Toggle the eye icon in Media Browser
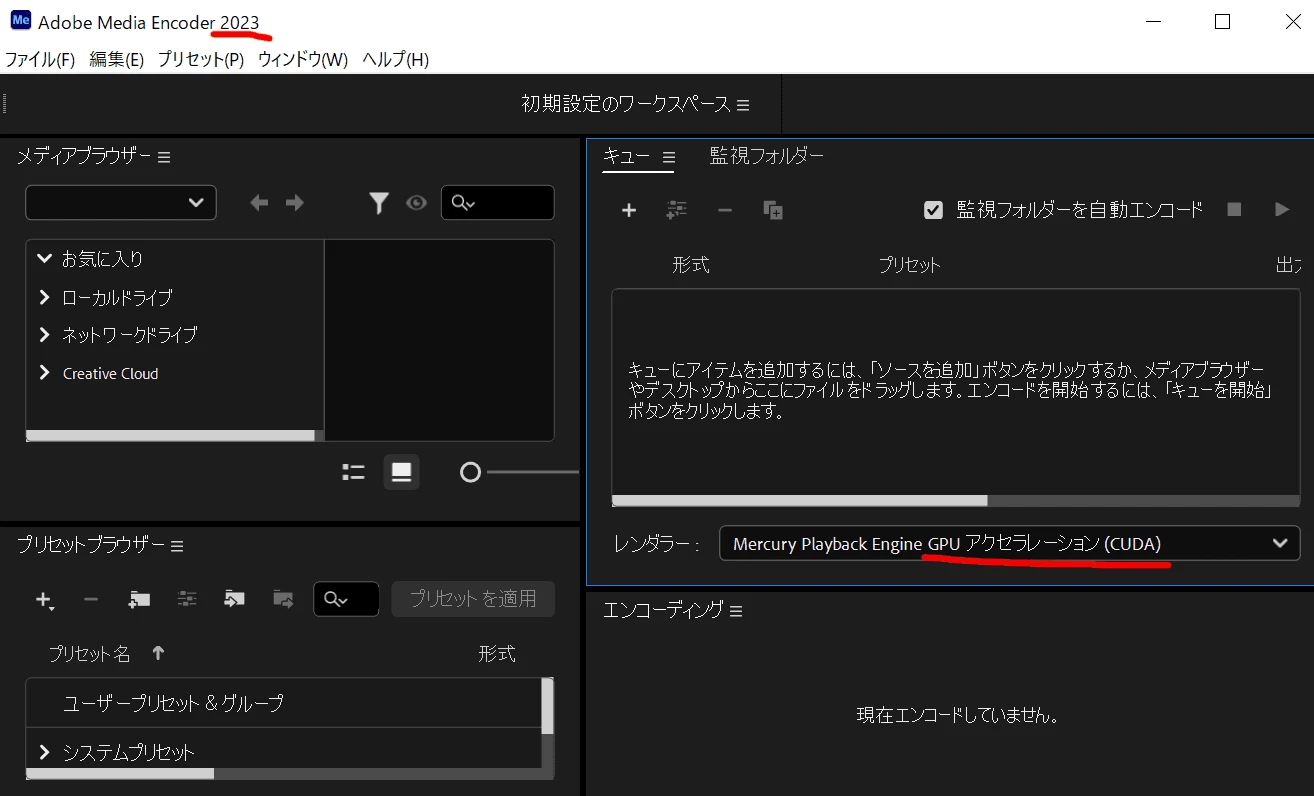Image resolution: width=1314 pixels, height=796 pixels. [x=416, y=203]
